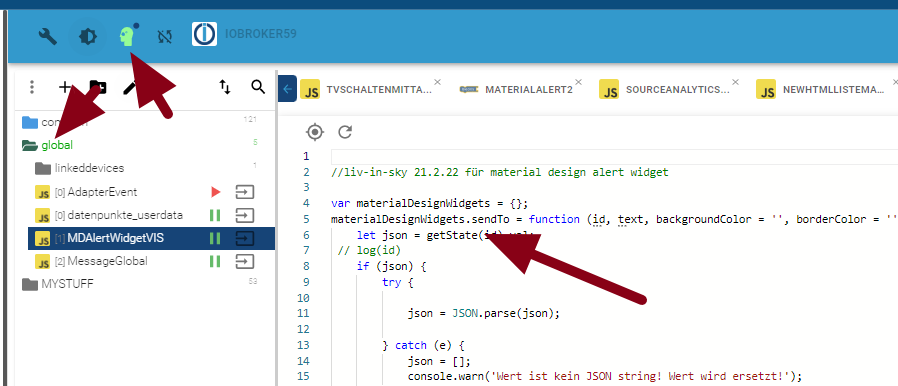Viewport: 898px width, 386px height.
Task: Click the sync-disabled arrows icon in header
Action: point(165,37)
